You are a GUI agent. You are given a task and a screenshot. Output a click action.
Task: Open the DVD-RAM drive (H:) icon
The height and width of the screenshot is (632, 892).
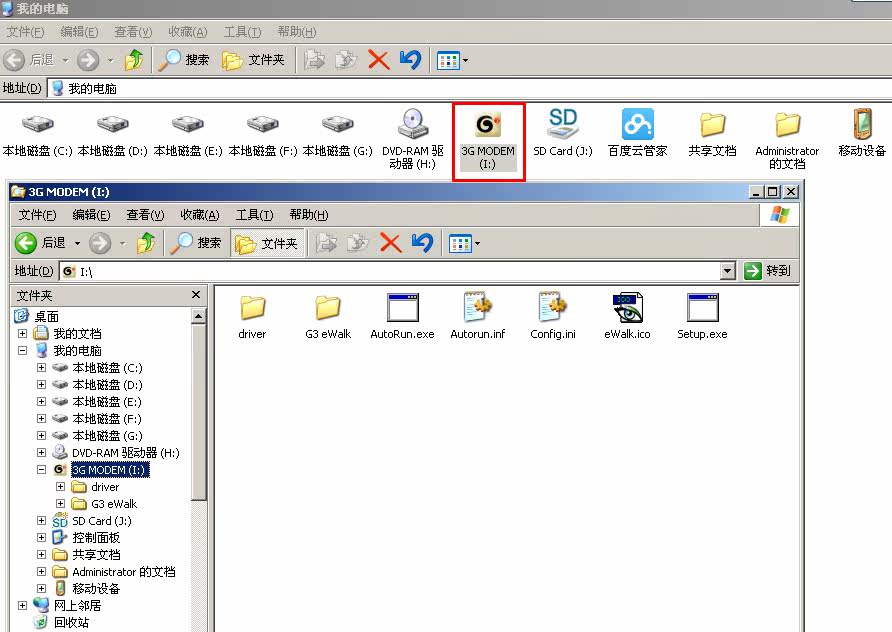(x=413, y=126)
